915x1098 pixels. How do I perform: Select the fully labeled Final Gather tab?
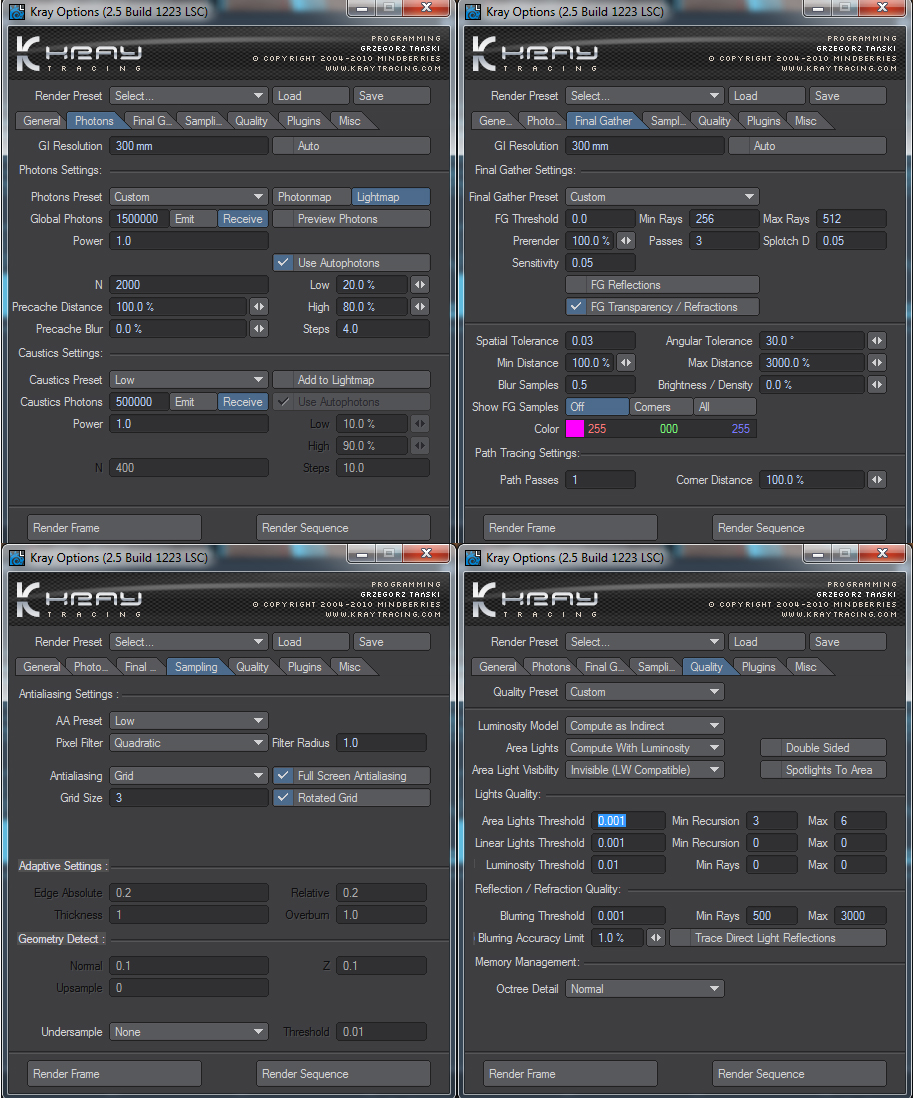click(x=603, y=121)
